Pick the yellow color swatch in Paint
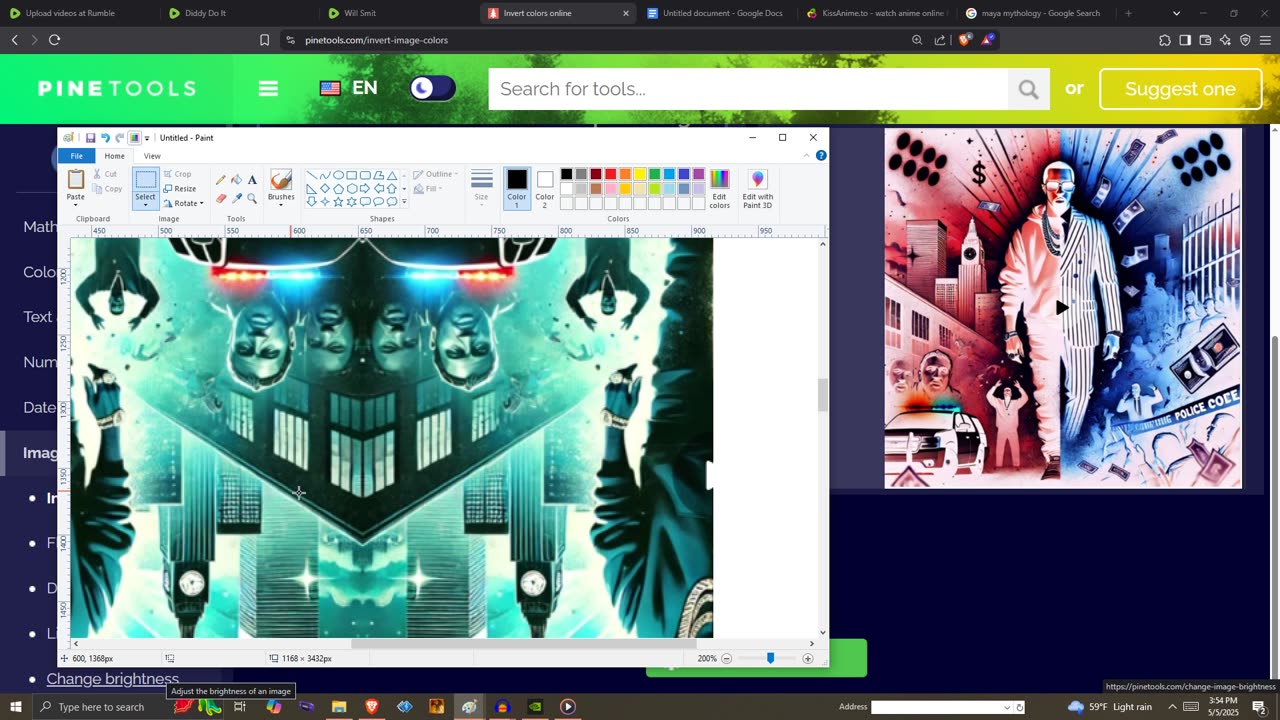Image resolution: width=1280 pixels, height=720 pixels. (x=640, y=175)
